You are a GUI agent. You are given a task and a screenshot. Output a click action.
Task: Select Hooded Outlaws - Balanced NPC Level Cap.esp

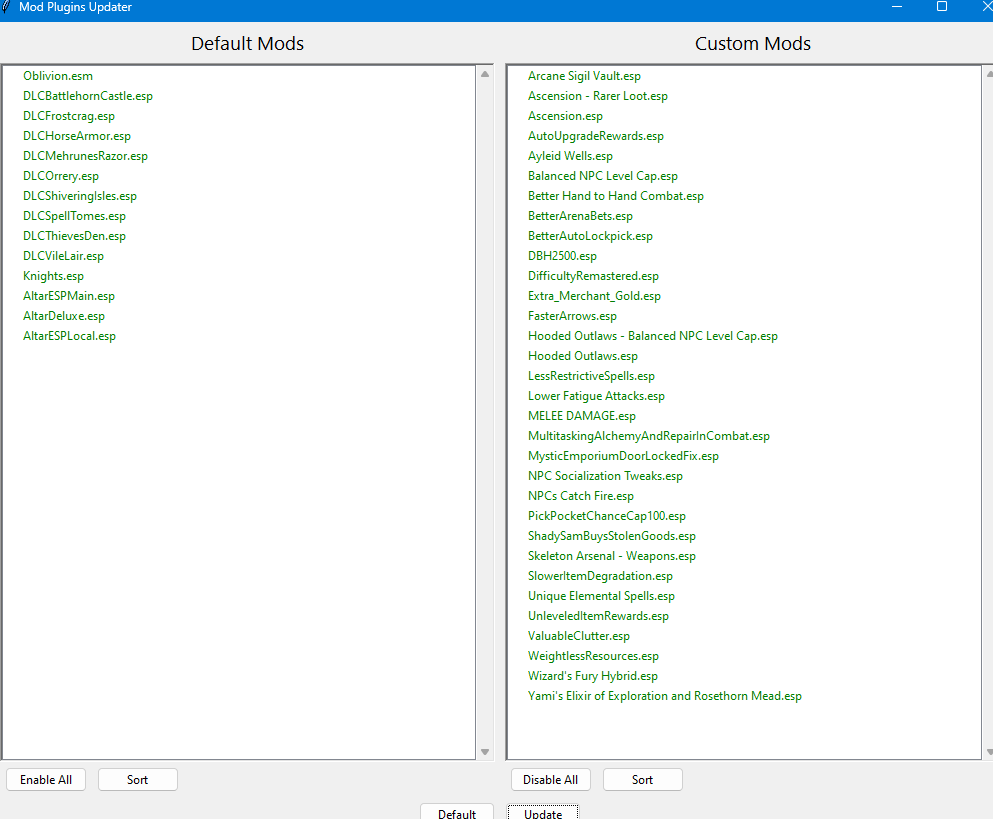652,336
